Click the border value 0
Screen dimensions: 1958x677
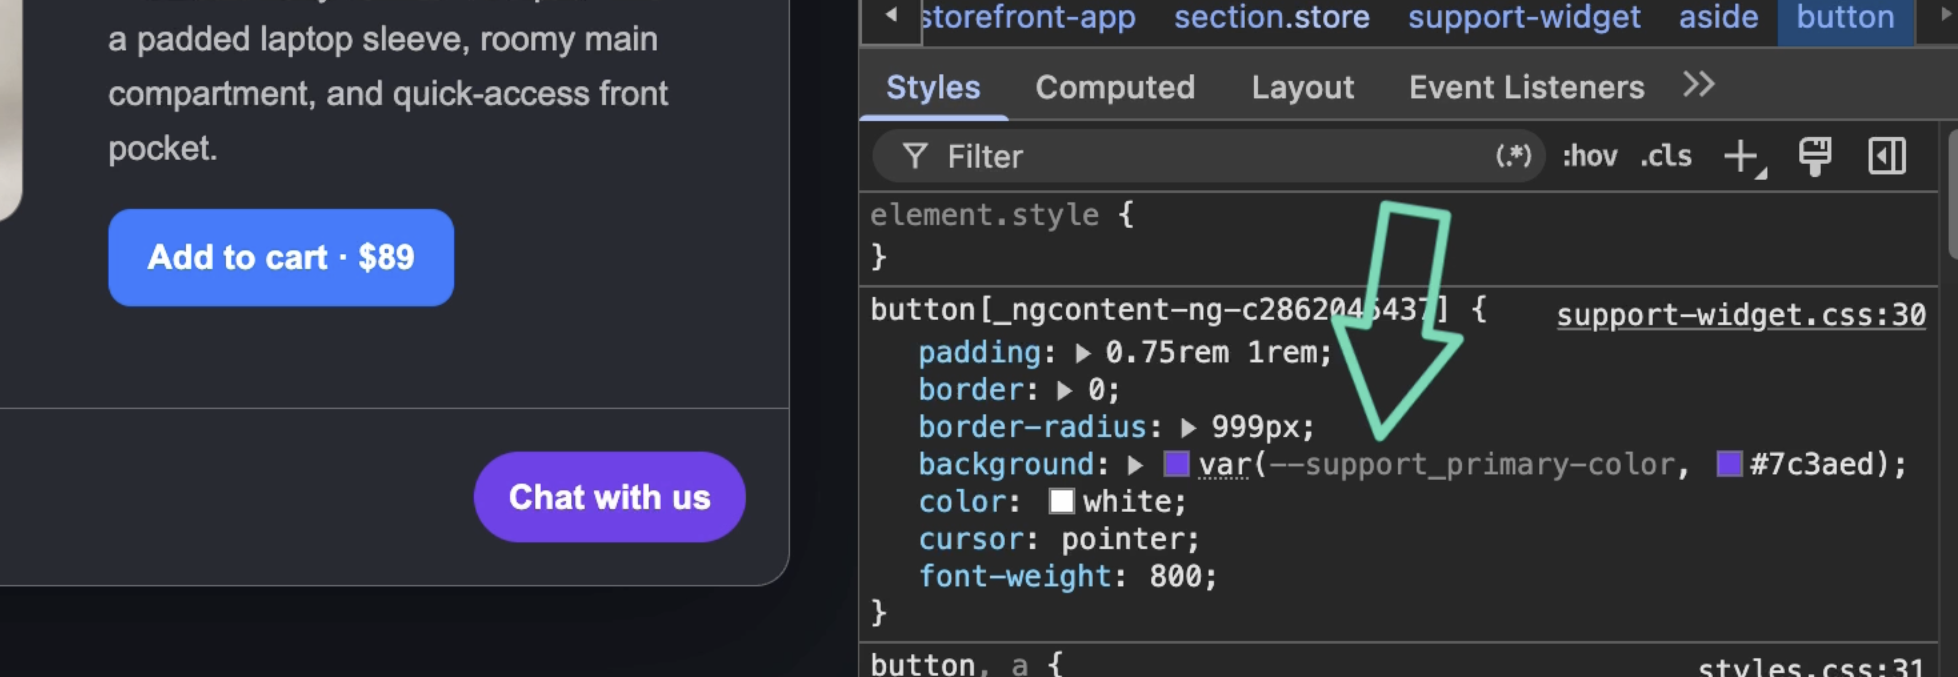click(x=1096, y=390)
